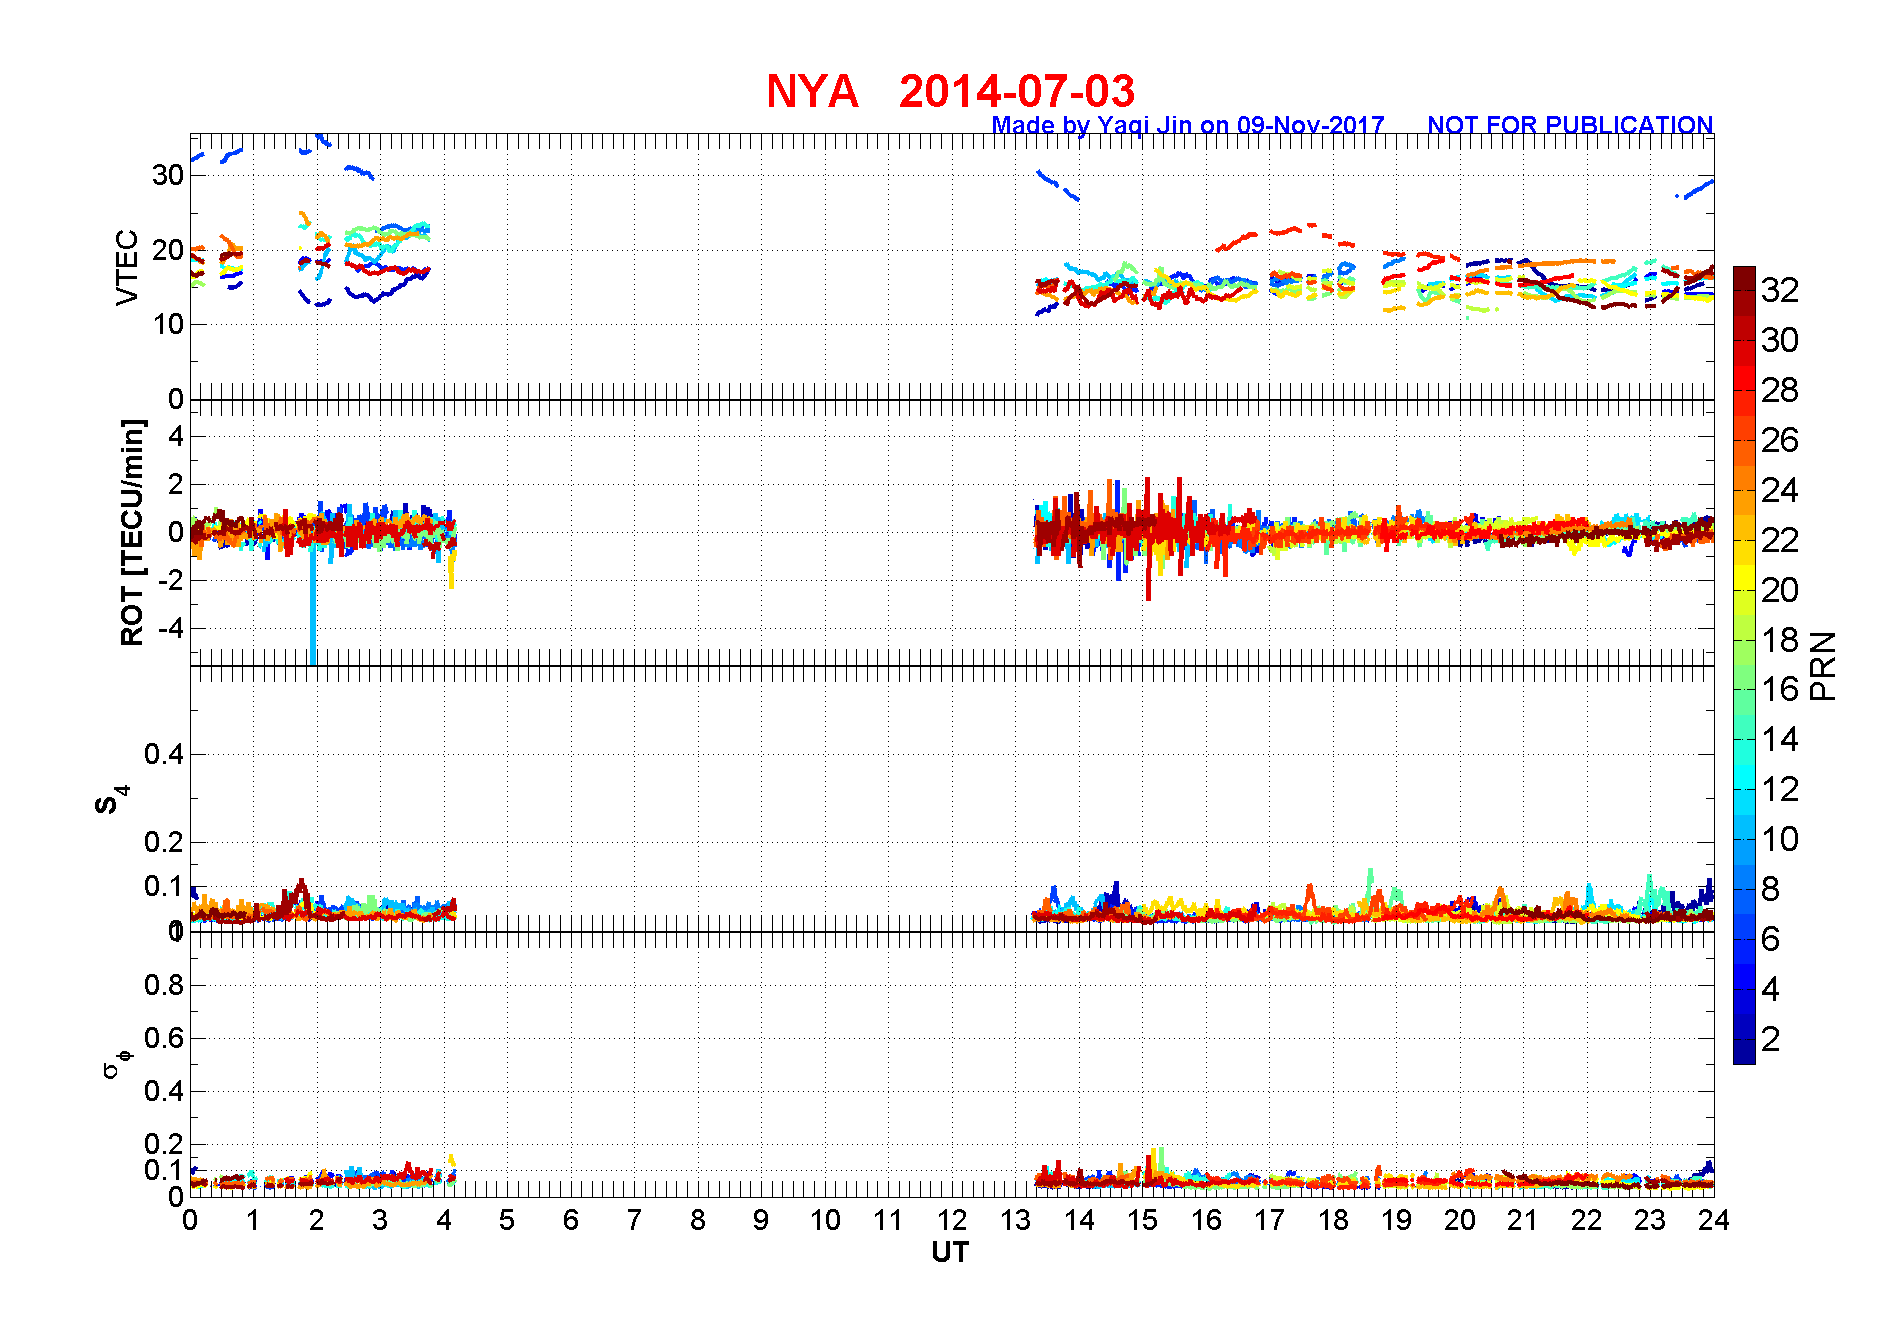Click the σφ axis tick label 0.8

tap(164, 985)
